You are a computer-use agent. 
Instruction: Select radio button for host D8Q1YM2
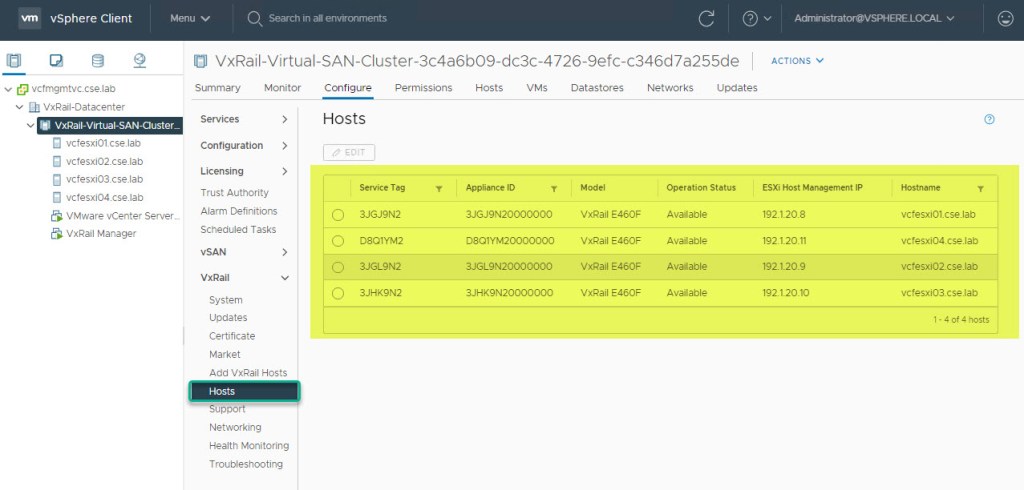(x=338, y=241)
